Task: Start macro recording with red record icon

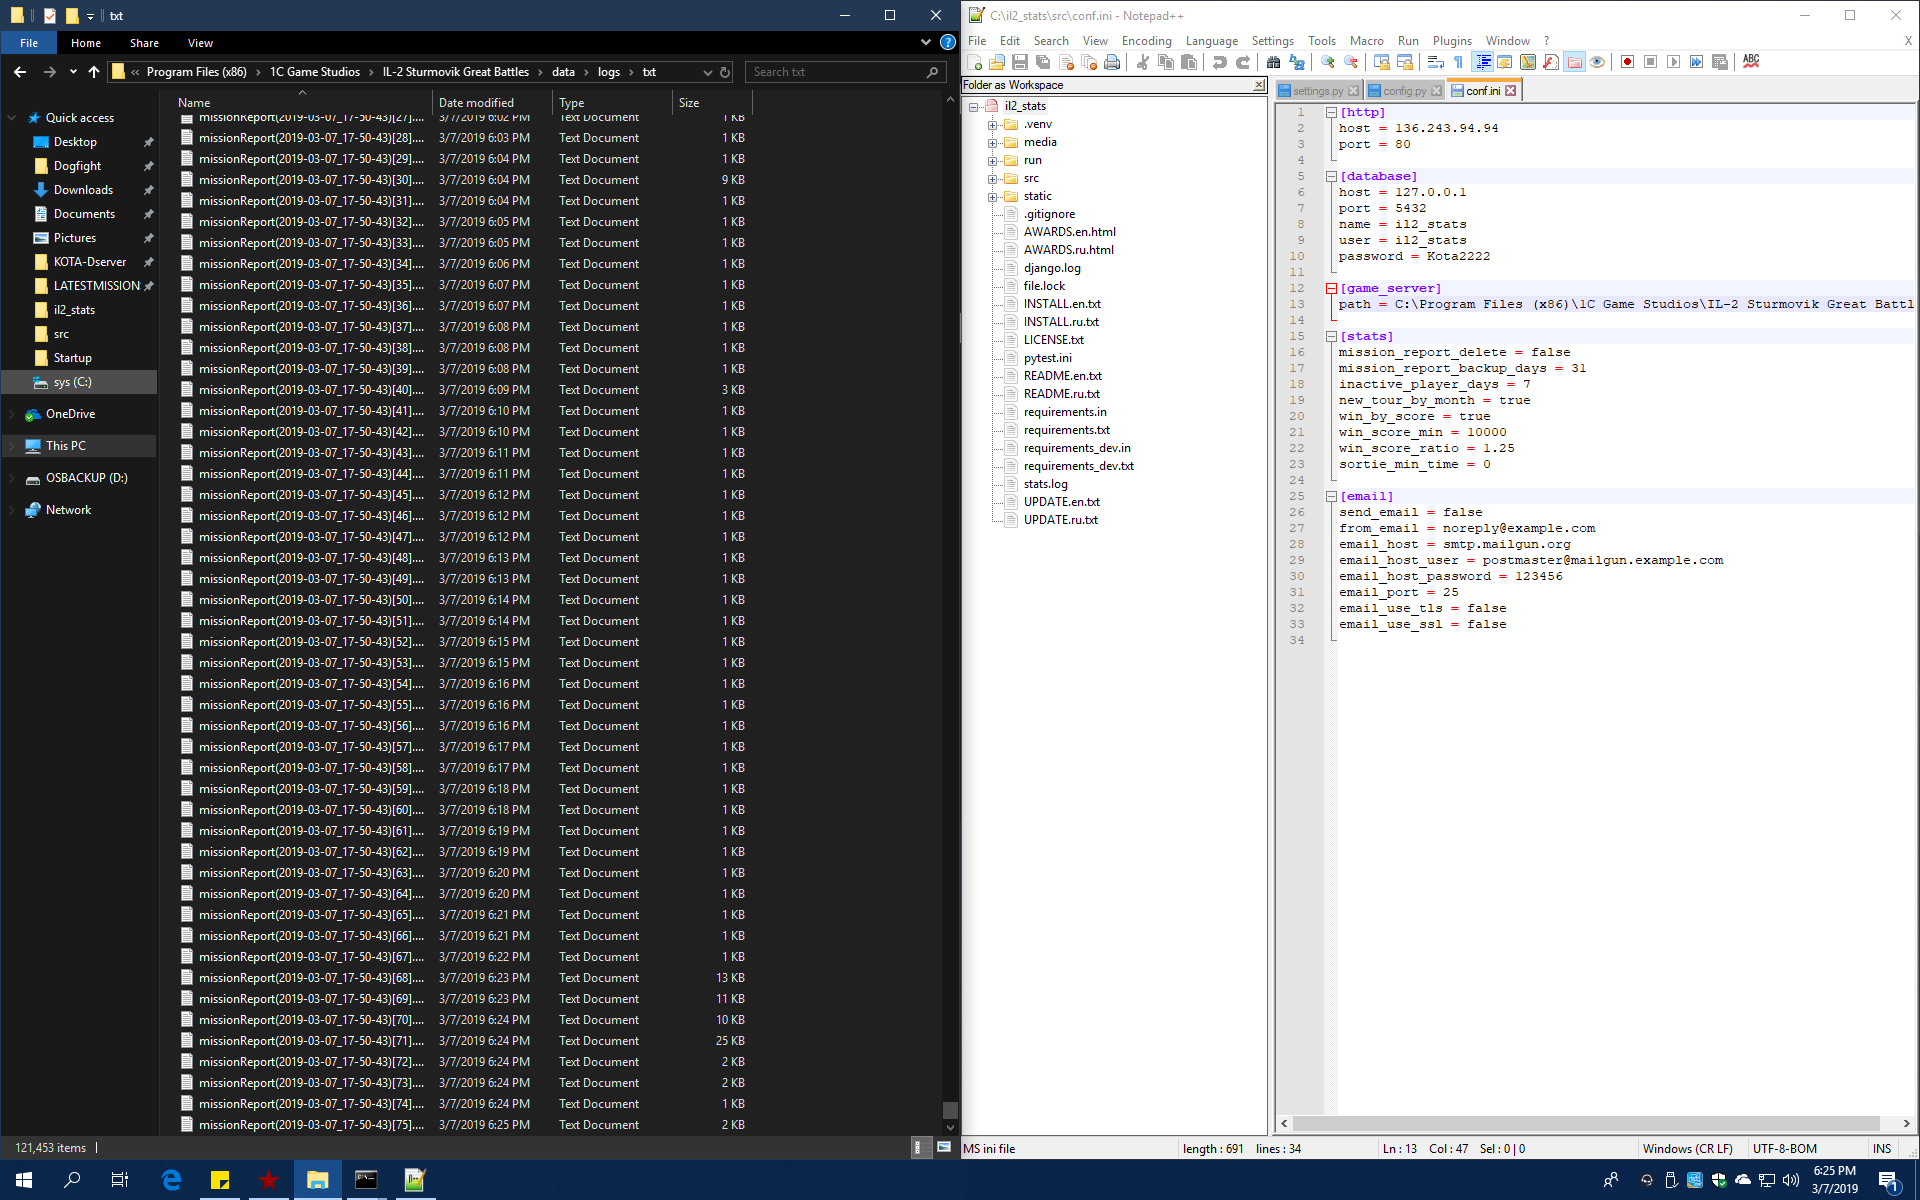Action: [x=1627, y=62]
